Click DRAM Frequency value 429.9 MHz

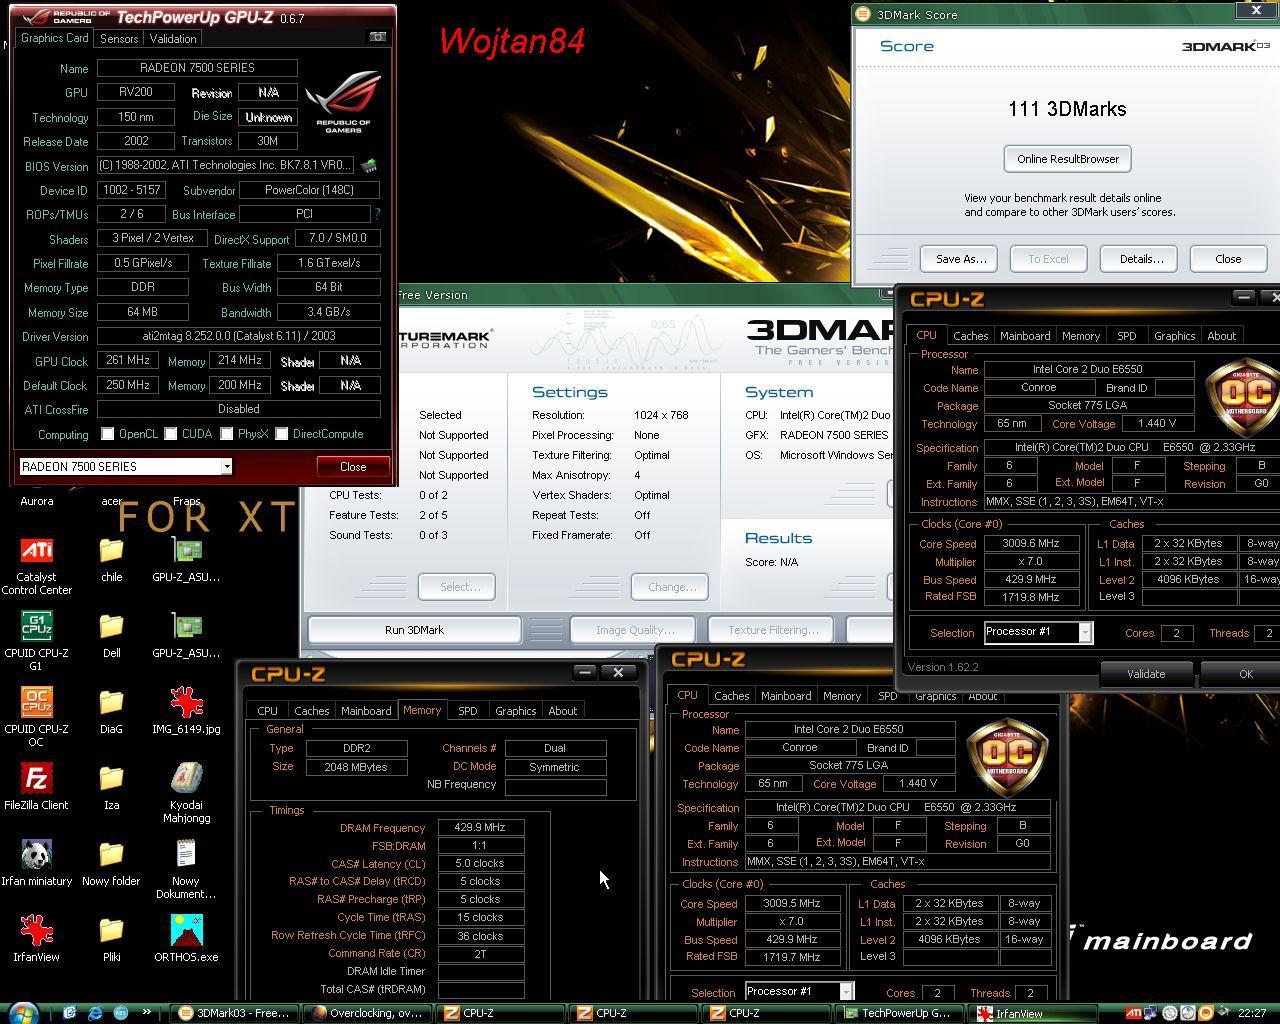480,828
